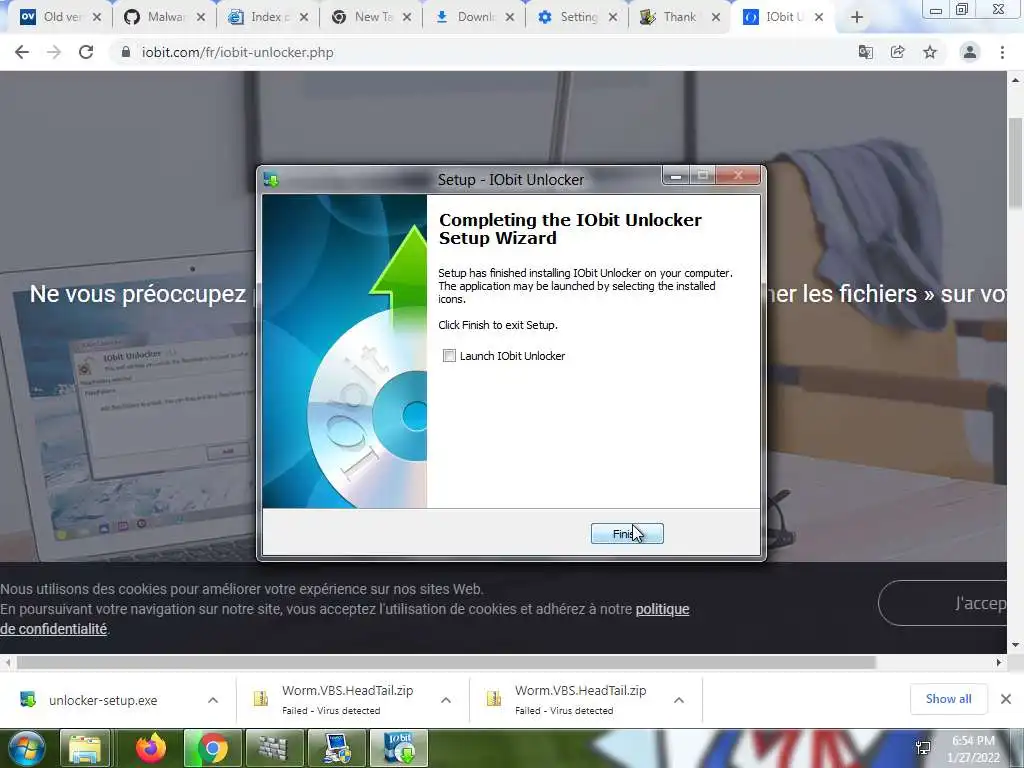This screenshot has height=768, width=1024.
Task: Click Show all downloads button
Action: [x=948, y=699]
